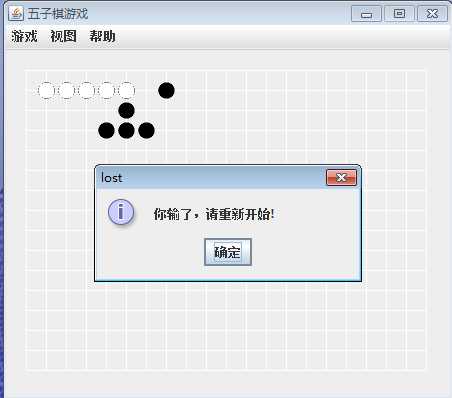This screenshot has height=398, width=452.
Task: Click the isolated black stone in the top row
Action: pyautogui.click(x=166, y=90)
